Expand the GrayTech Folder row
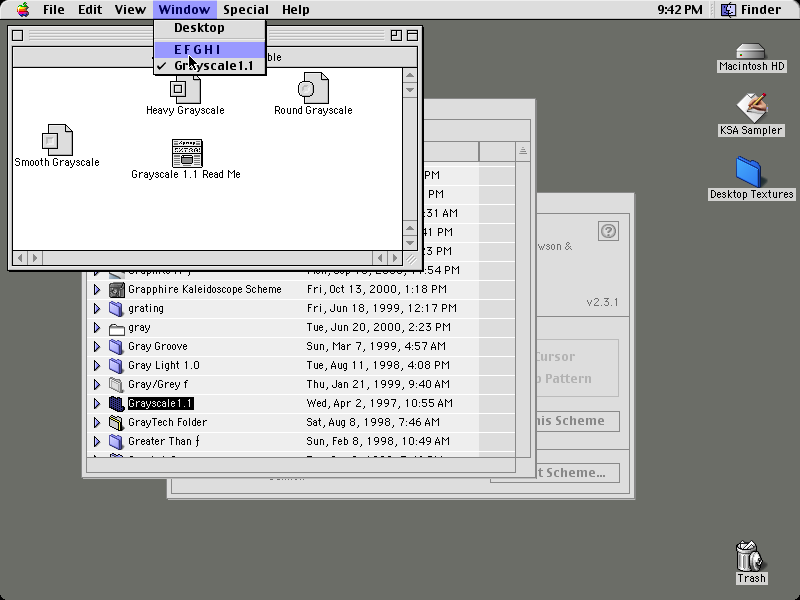Screen dimensions: 800x600 pos(97,423)
